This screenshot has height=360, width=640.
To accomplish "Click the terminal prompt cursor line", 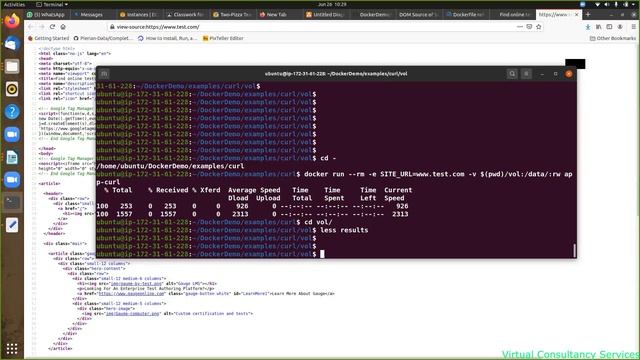I will (210, 254).
